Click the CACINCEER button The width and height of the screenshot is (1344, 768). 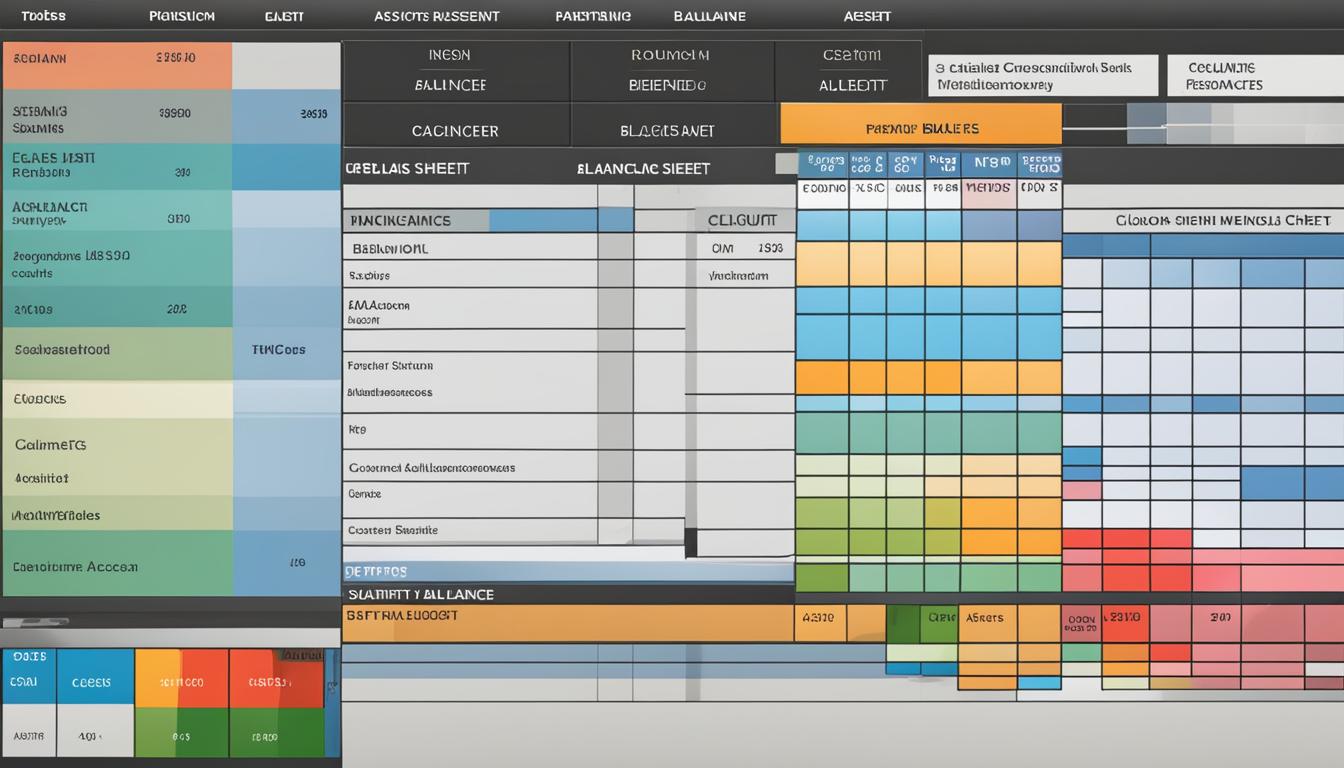point(456,130)
